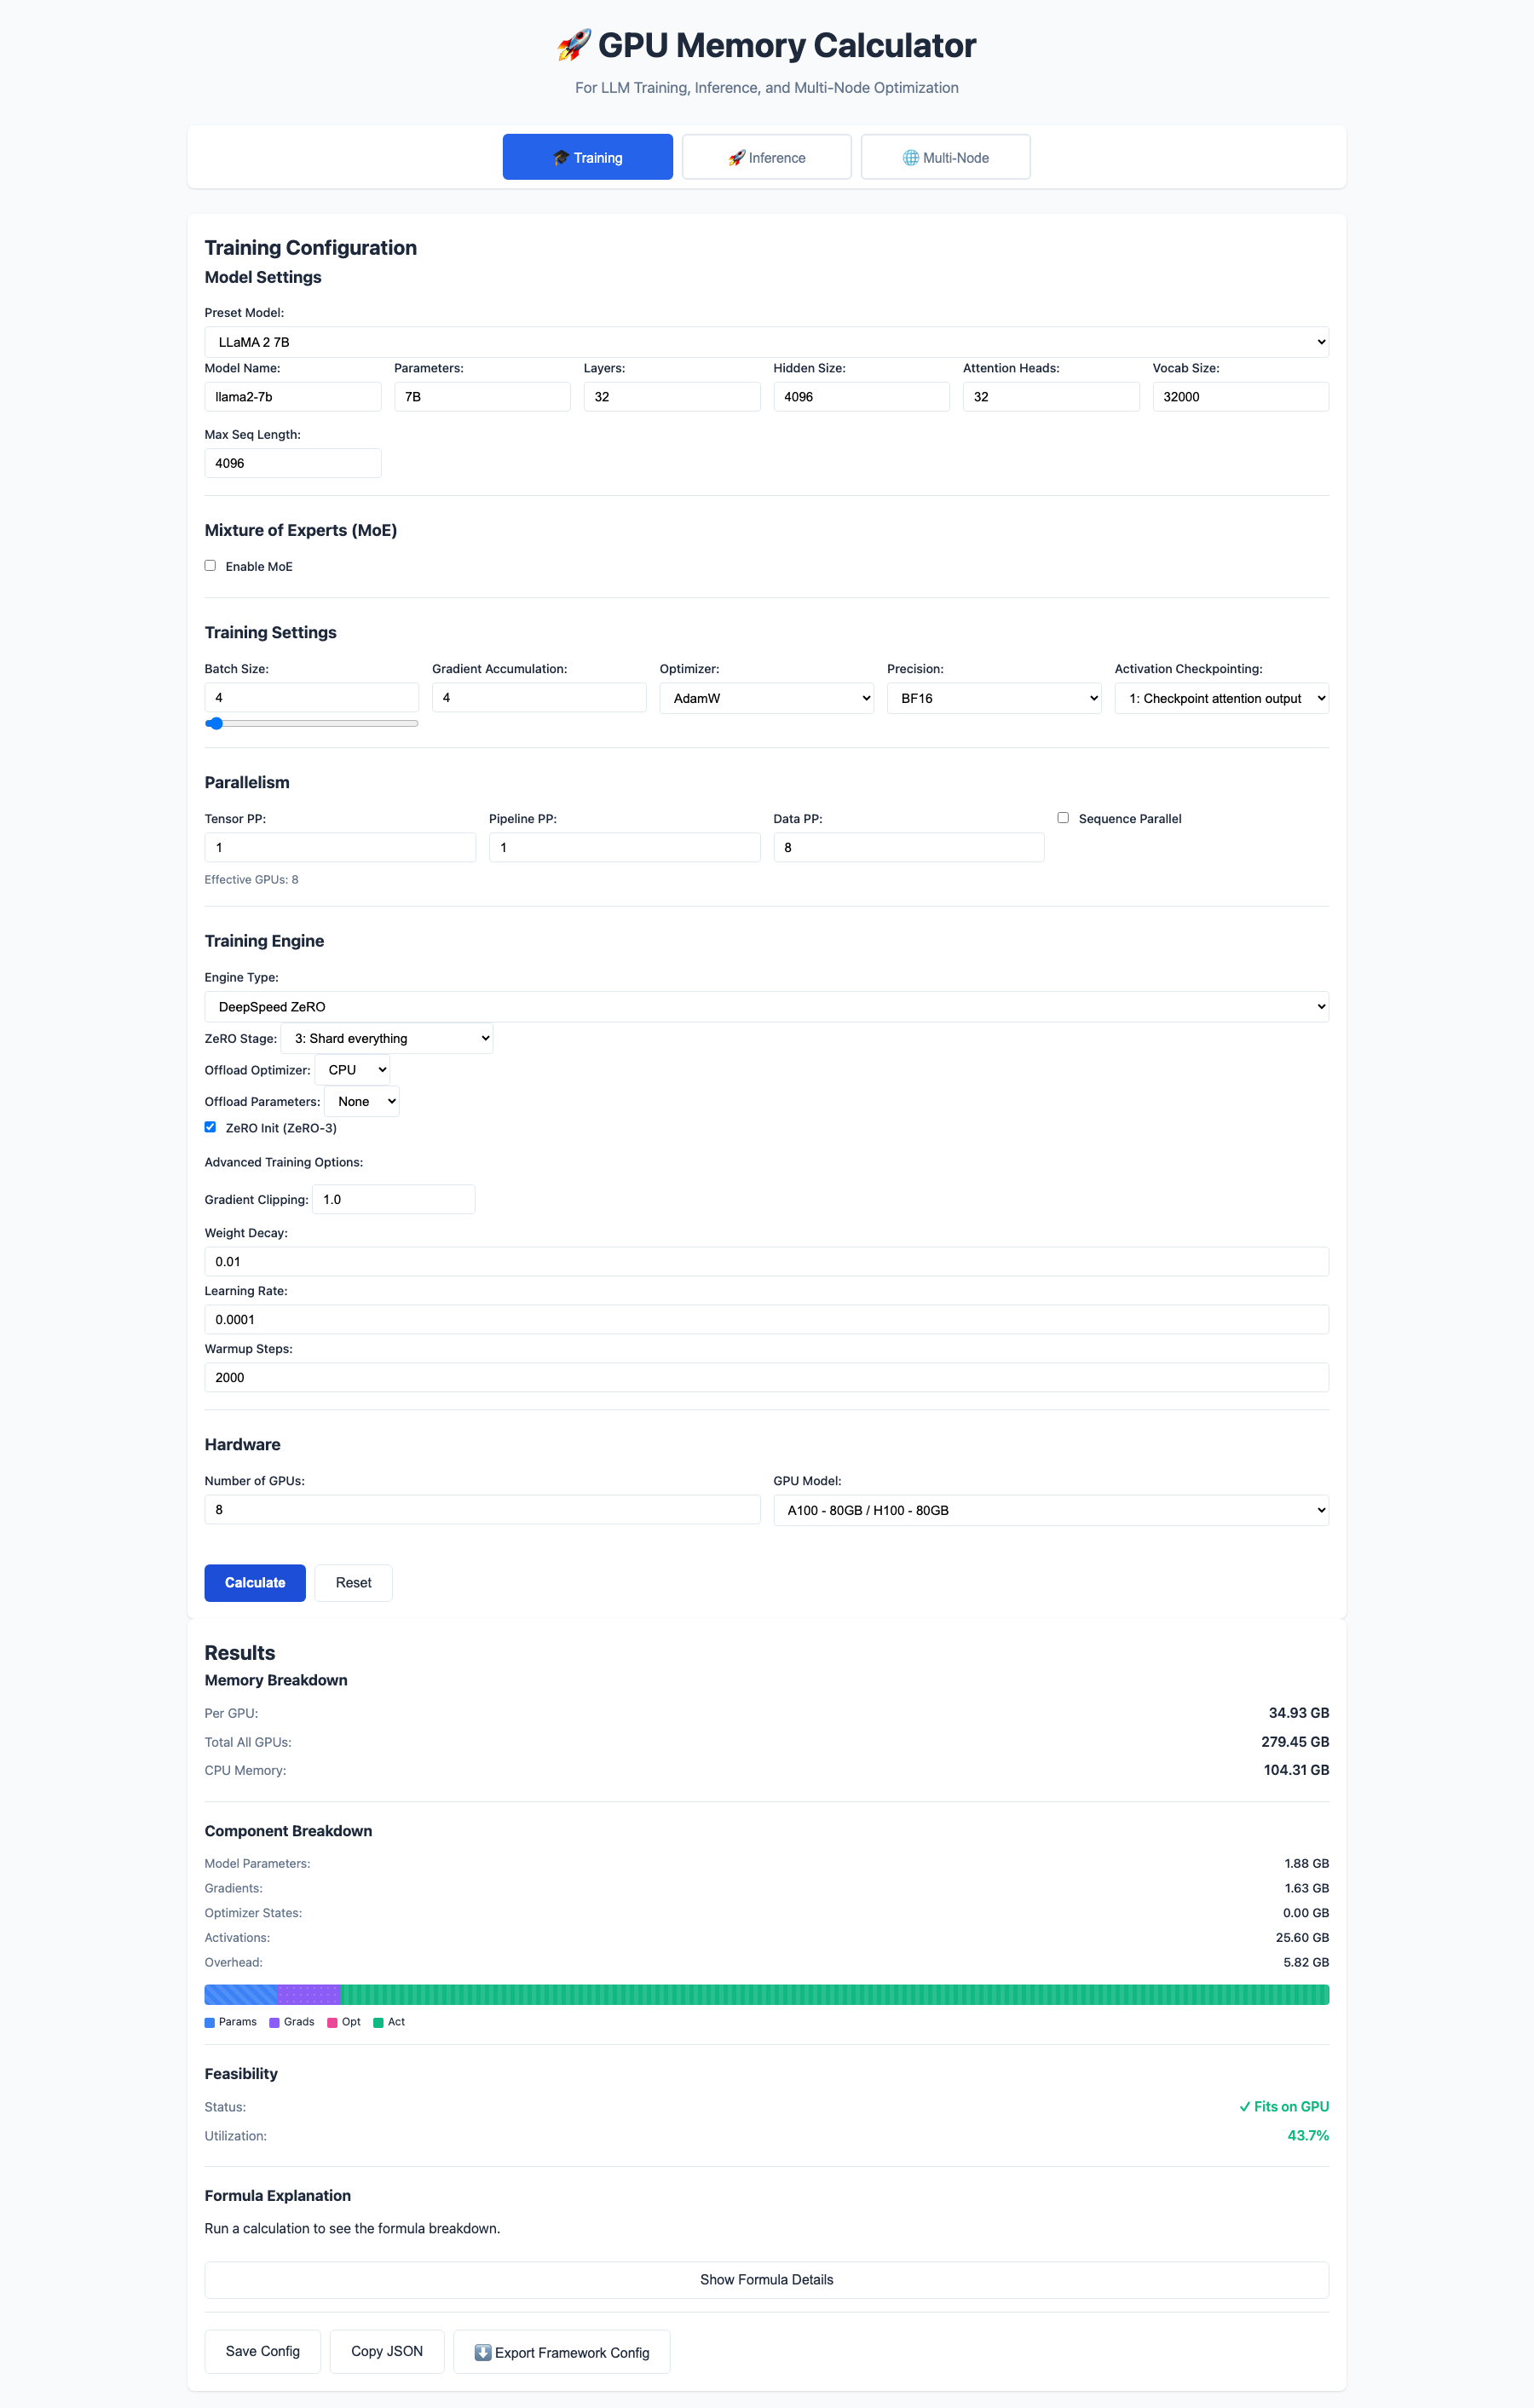The width and height of the screenshot is (1534, 2408).
Task: Enable the MoE checkbox
Action: [x=210, y=566]
